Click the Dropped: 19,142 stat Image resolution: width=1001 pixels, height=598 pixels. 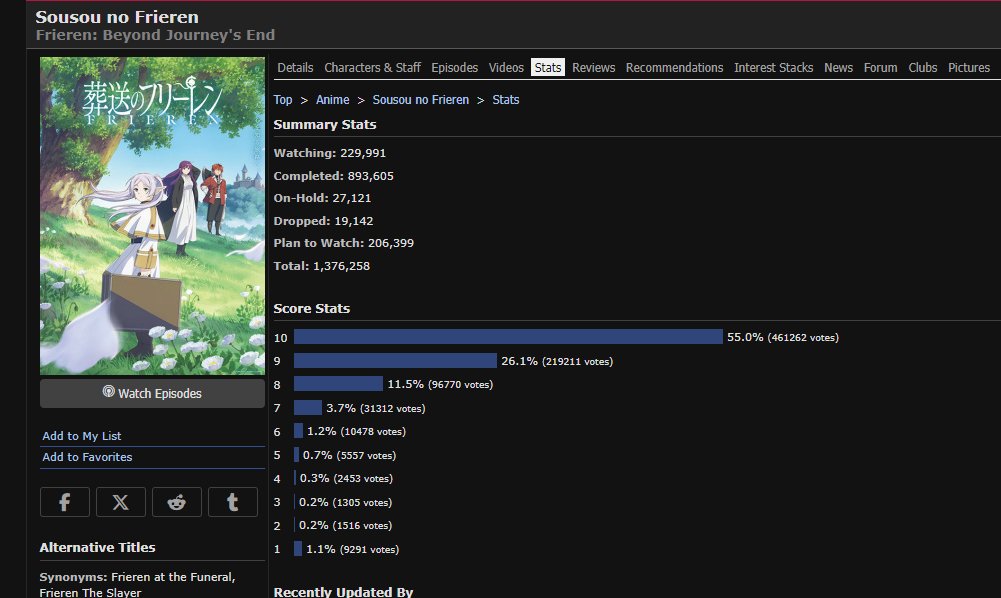(x=323, y=221)
